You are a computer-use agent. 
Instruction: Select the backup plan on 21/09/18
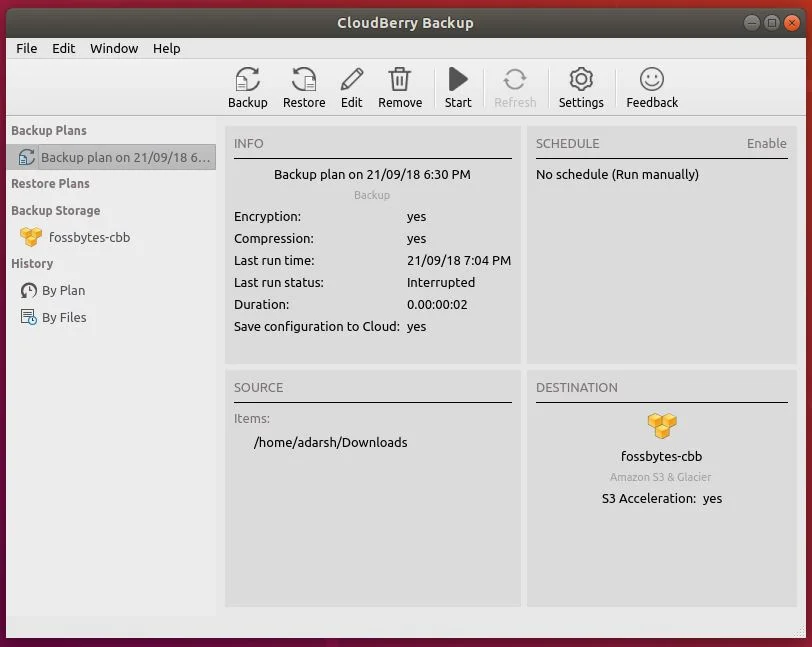pyautogui.click(x=125, y=157)
